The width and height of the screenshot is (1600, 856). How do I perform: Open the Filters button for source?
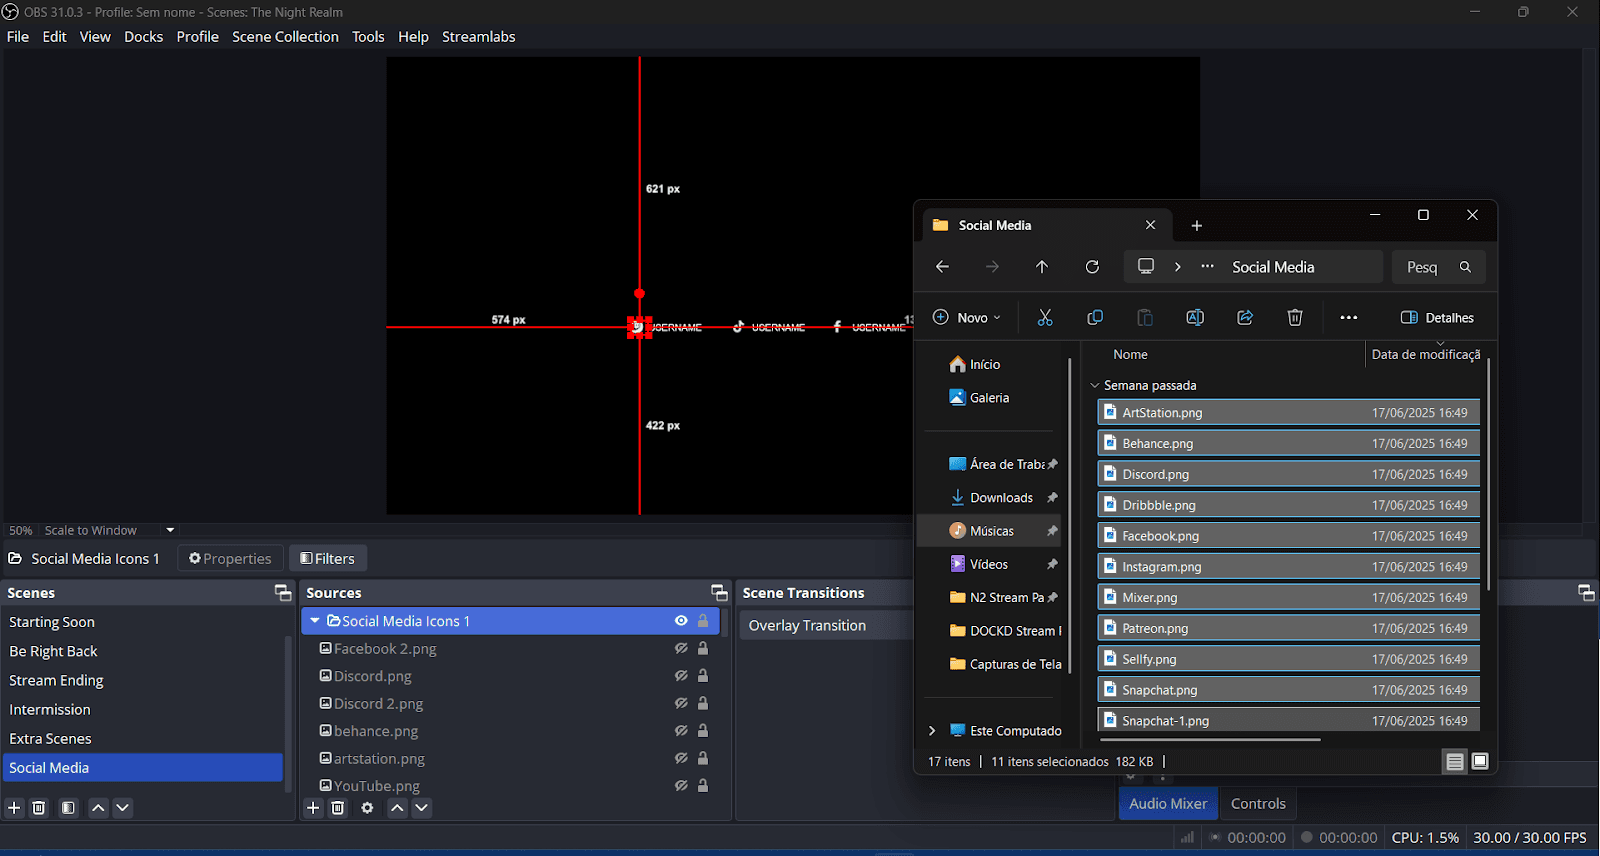[328, 559]
